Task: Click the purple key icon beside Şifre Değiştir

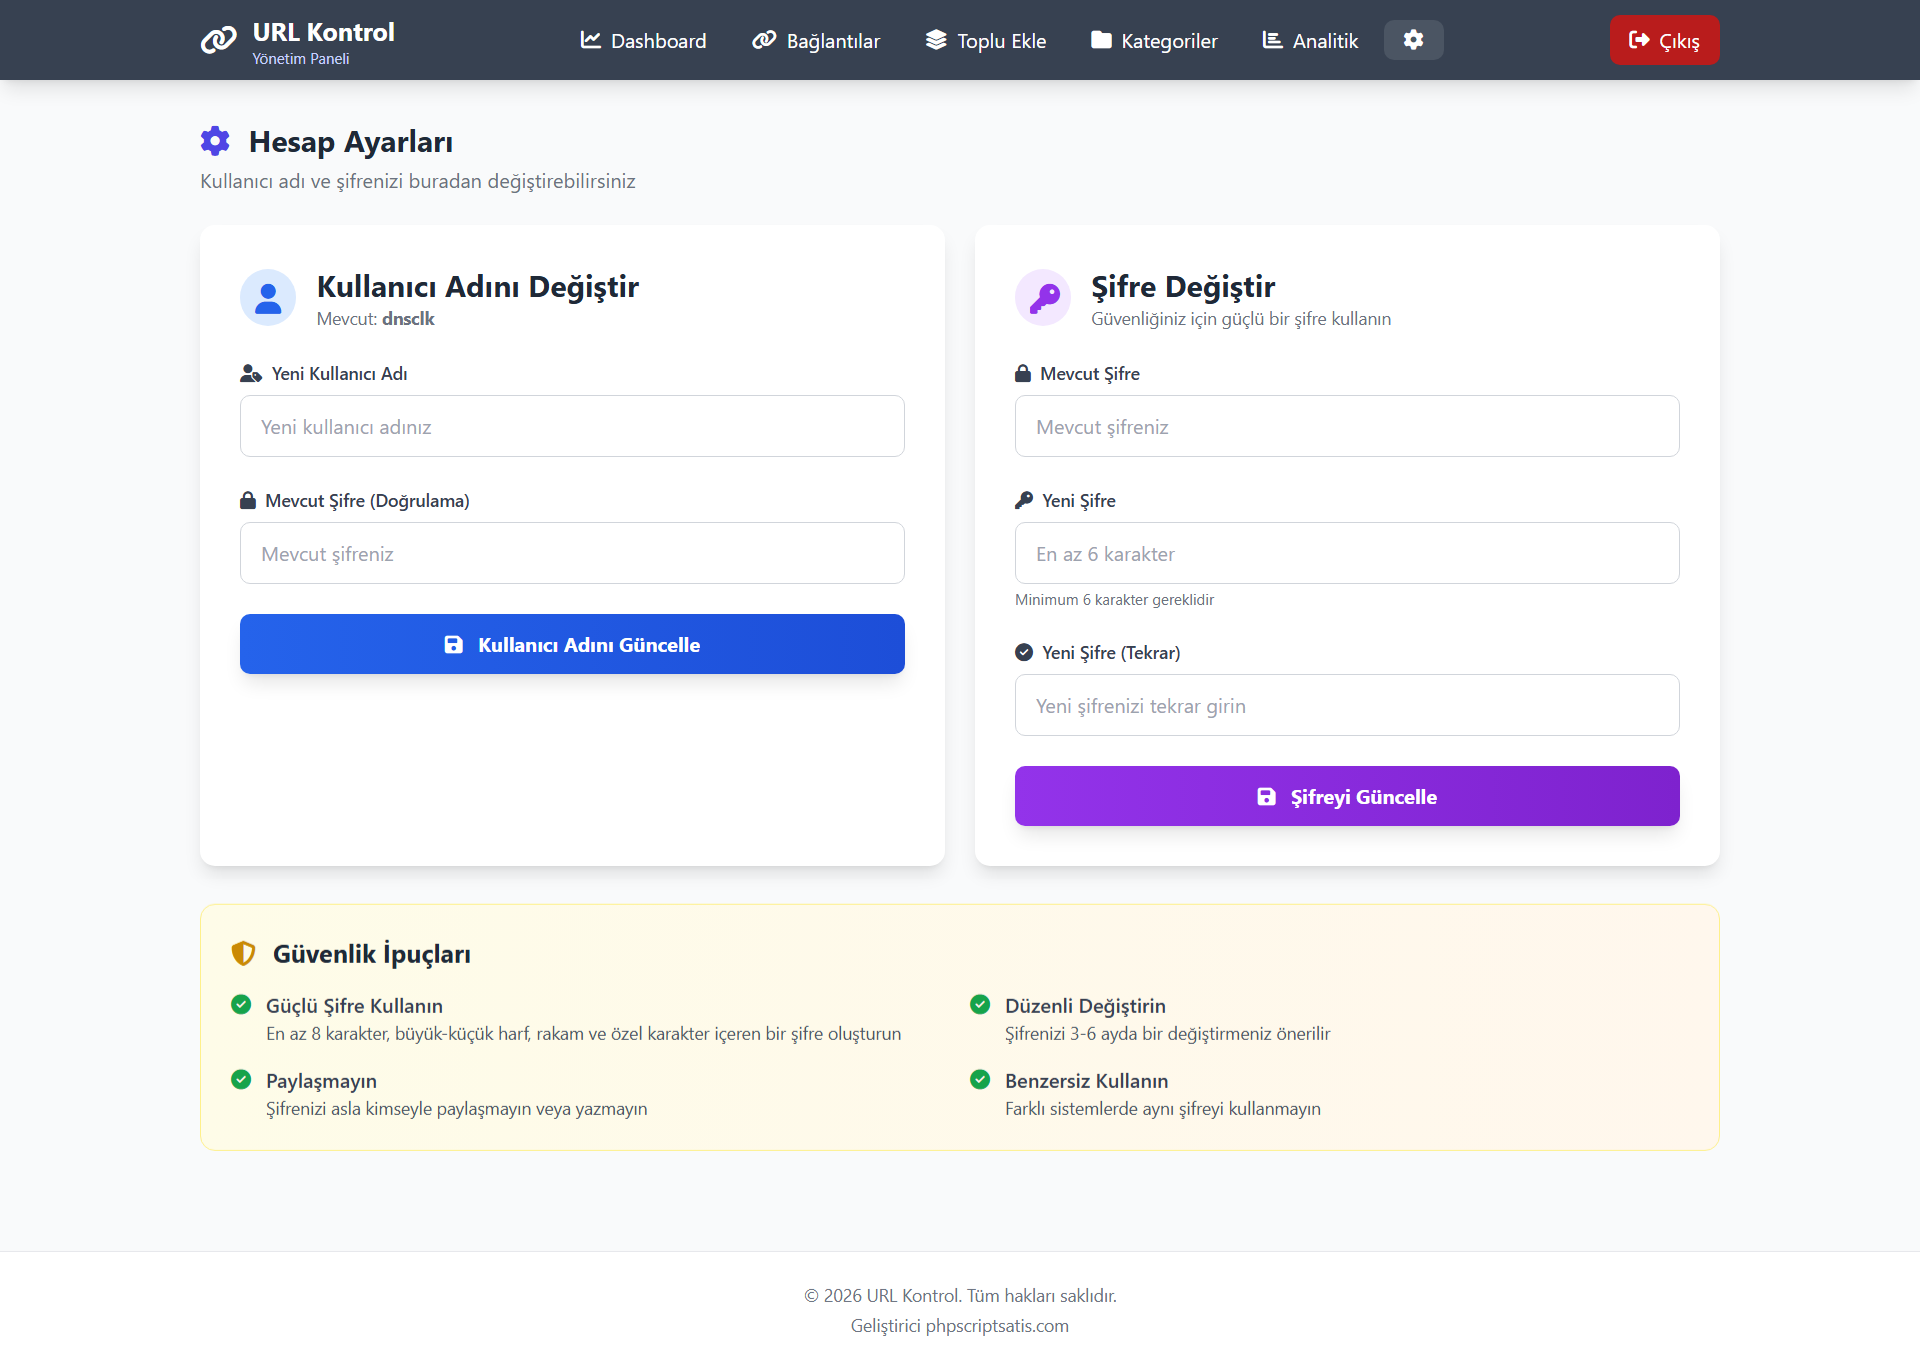Action: coord(1043,298)
